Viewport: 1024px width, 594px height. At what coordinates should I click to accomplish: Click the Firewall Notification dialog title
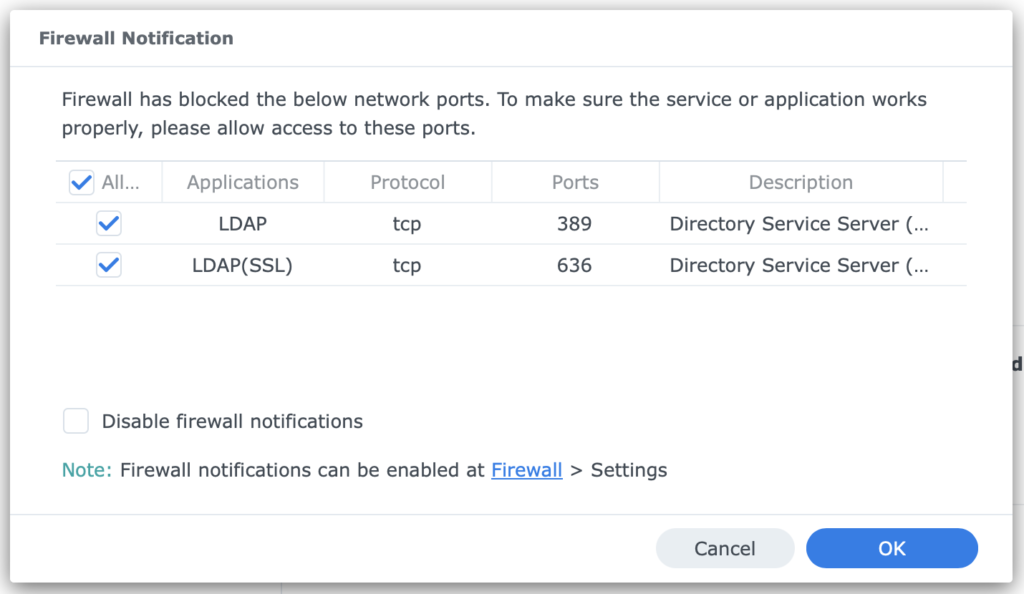(x=135, y=37)
